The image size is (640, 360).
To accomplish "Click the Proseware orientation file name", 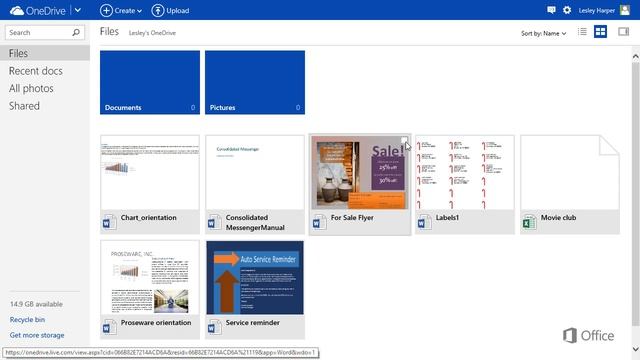I will click(x=156, y=322).
